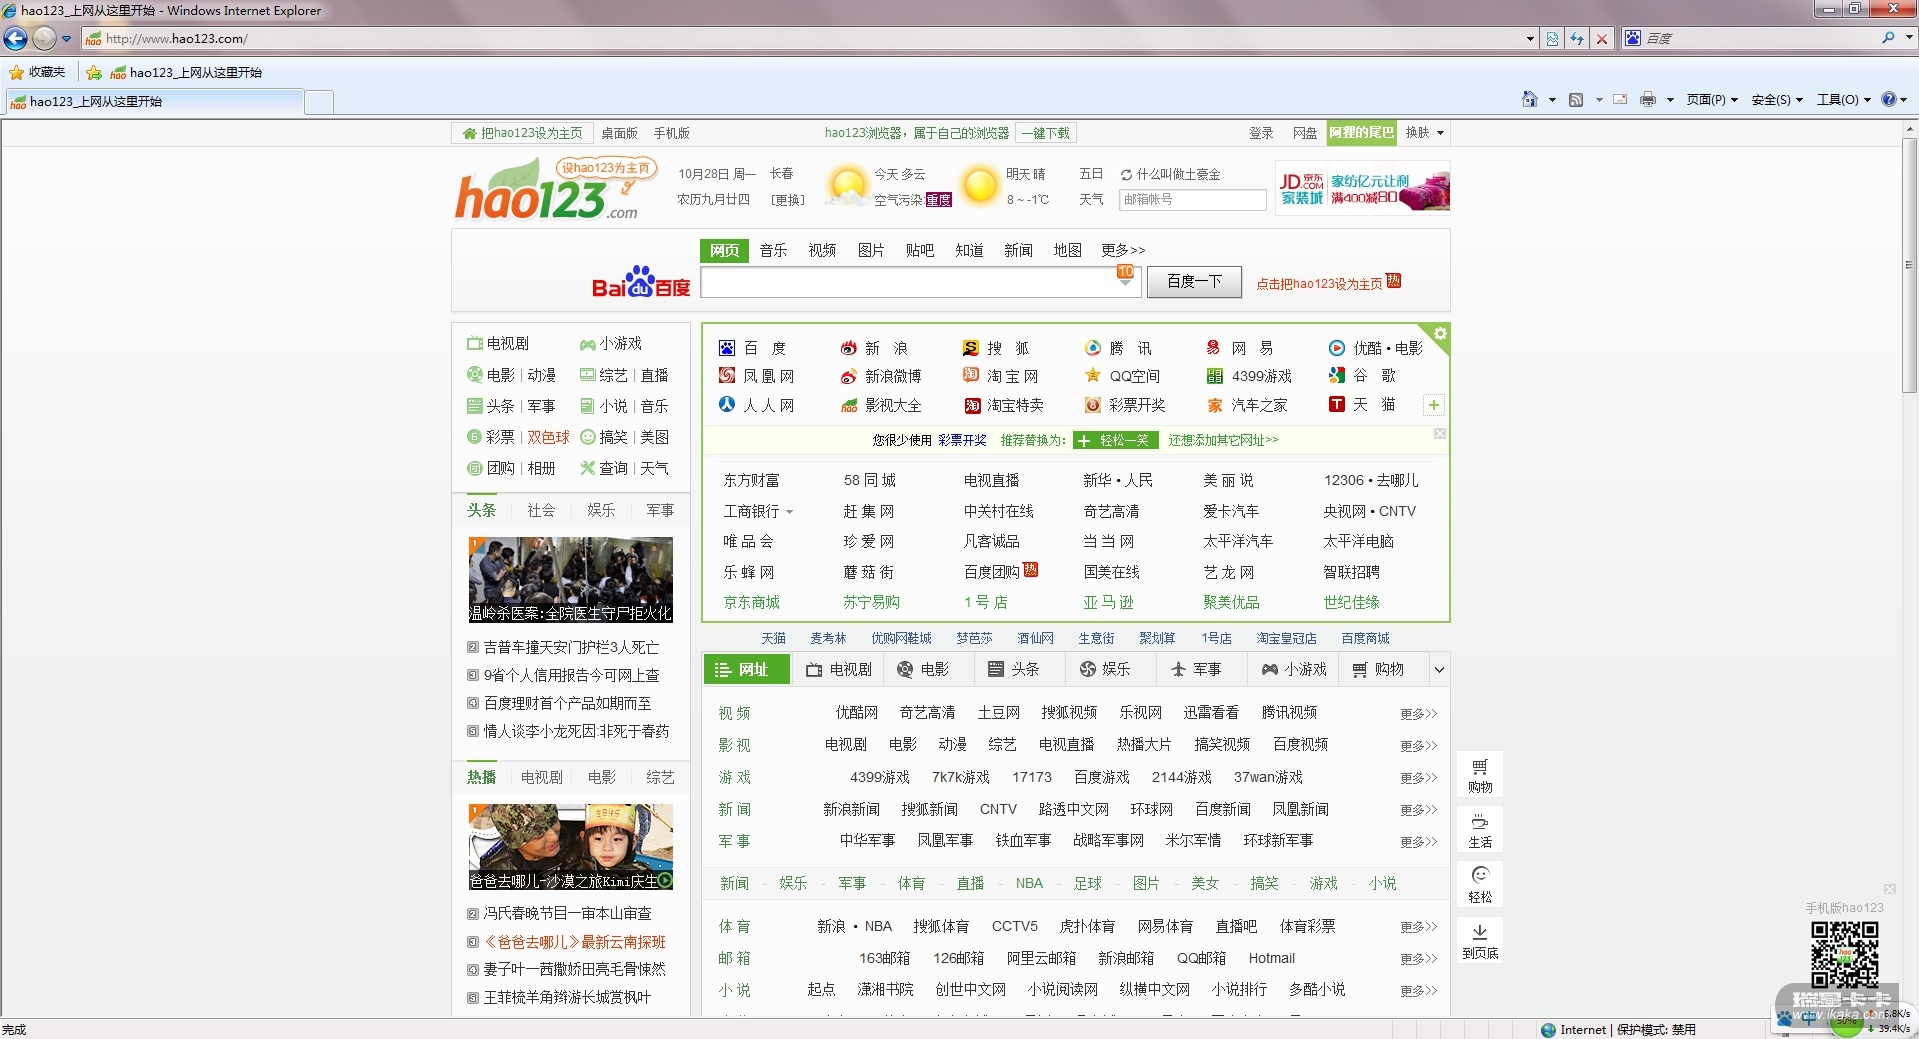
Task: Expand the category tab bar chevron
Action: 1439,670
